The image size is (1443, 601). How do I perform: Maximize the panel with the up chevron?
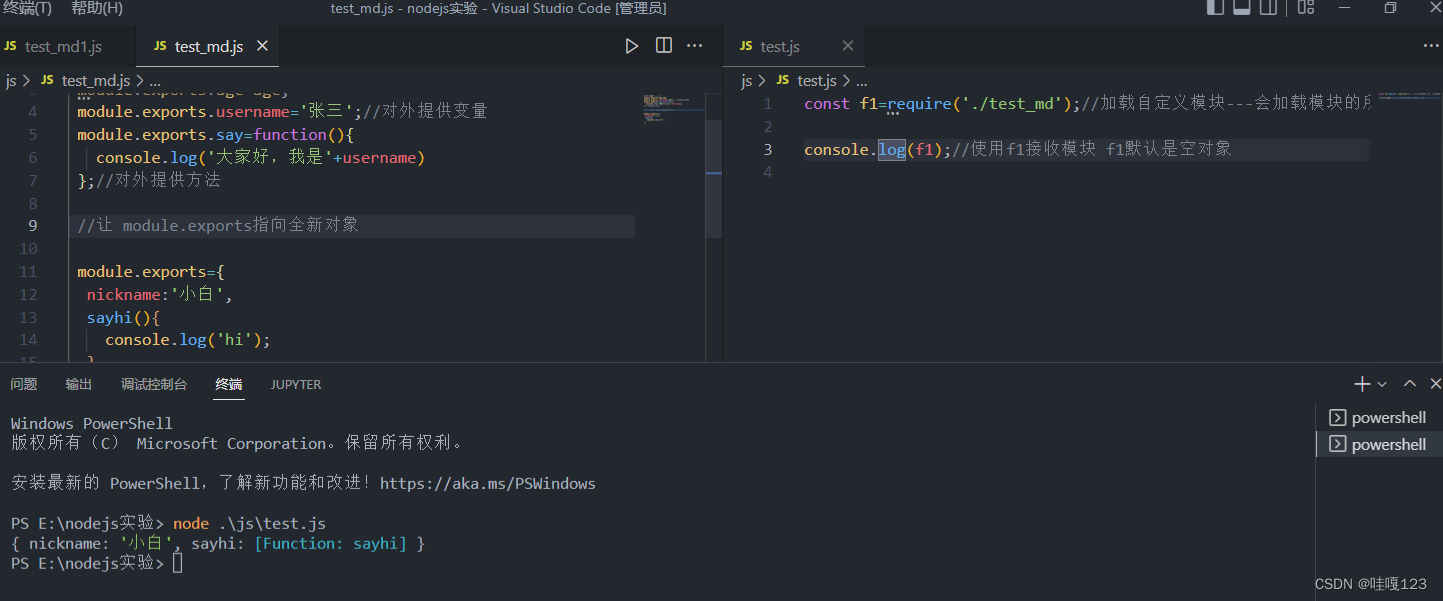(1410, 384)
